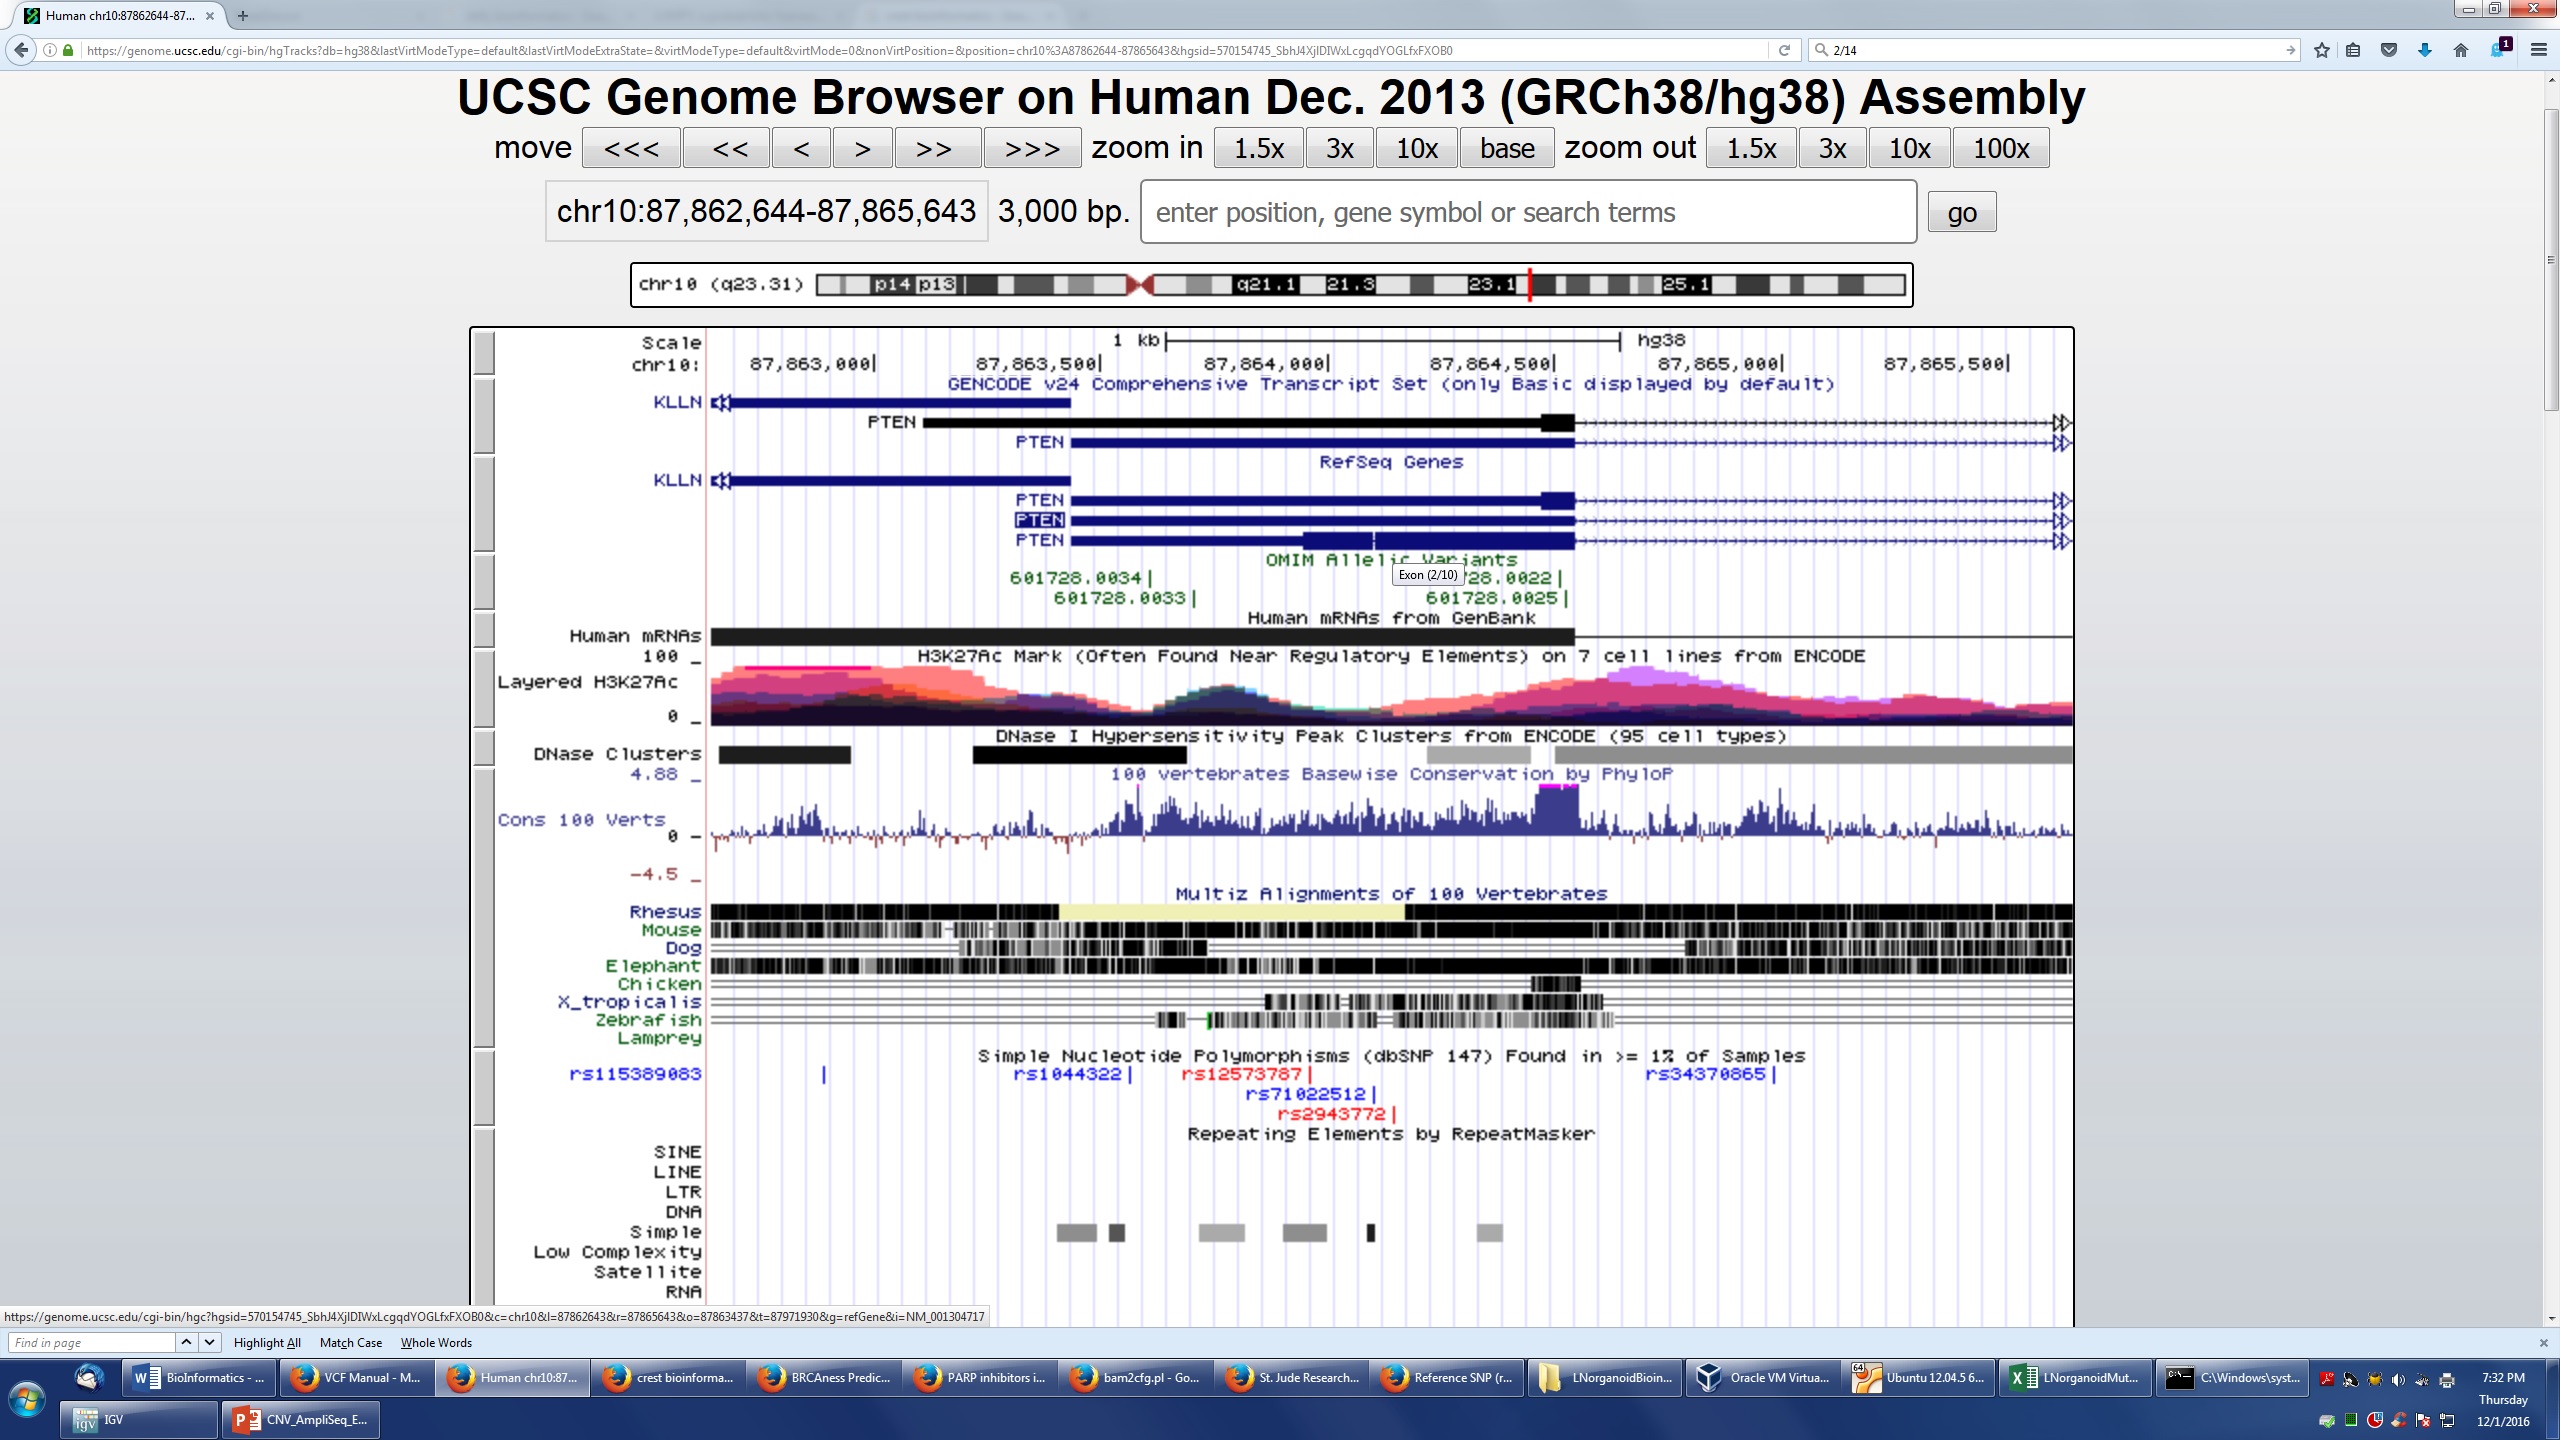Close the find bar

2543,1343
